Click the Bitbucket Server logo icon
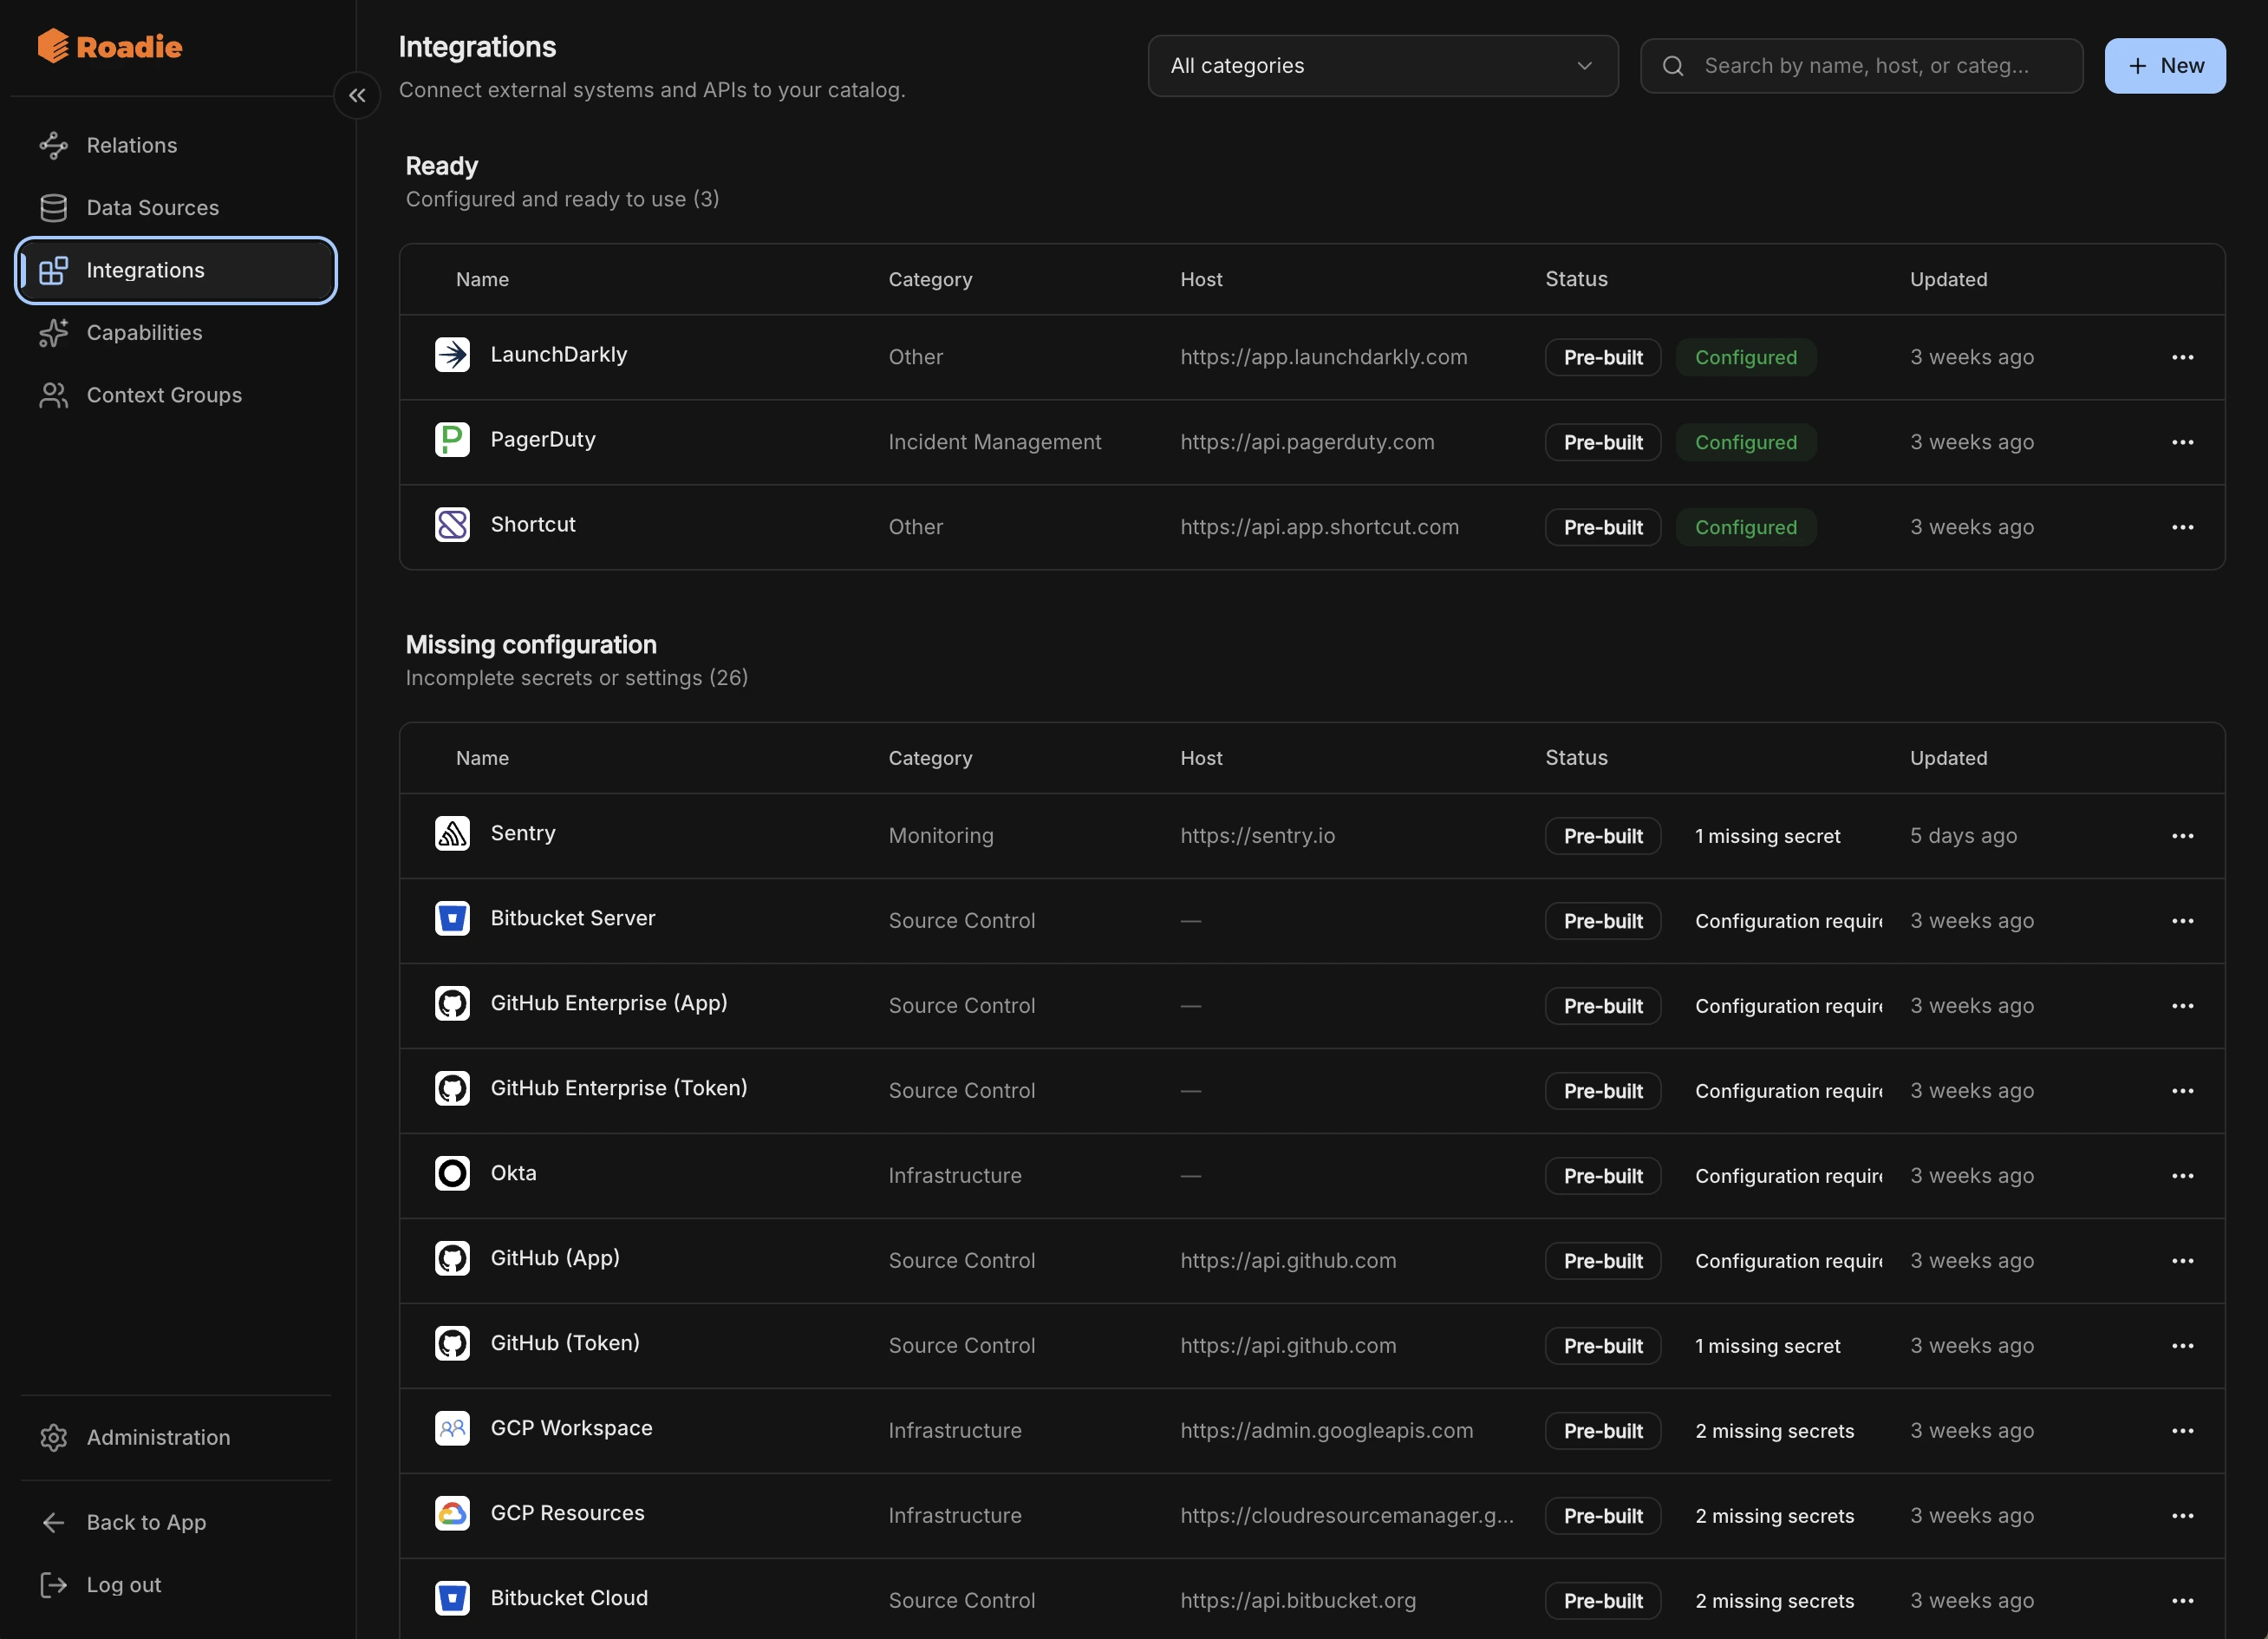Image resolution: width=2268 pixels, height=1639 pixels. click(452, 918)
